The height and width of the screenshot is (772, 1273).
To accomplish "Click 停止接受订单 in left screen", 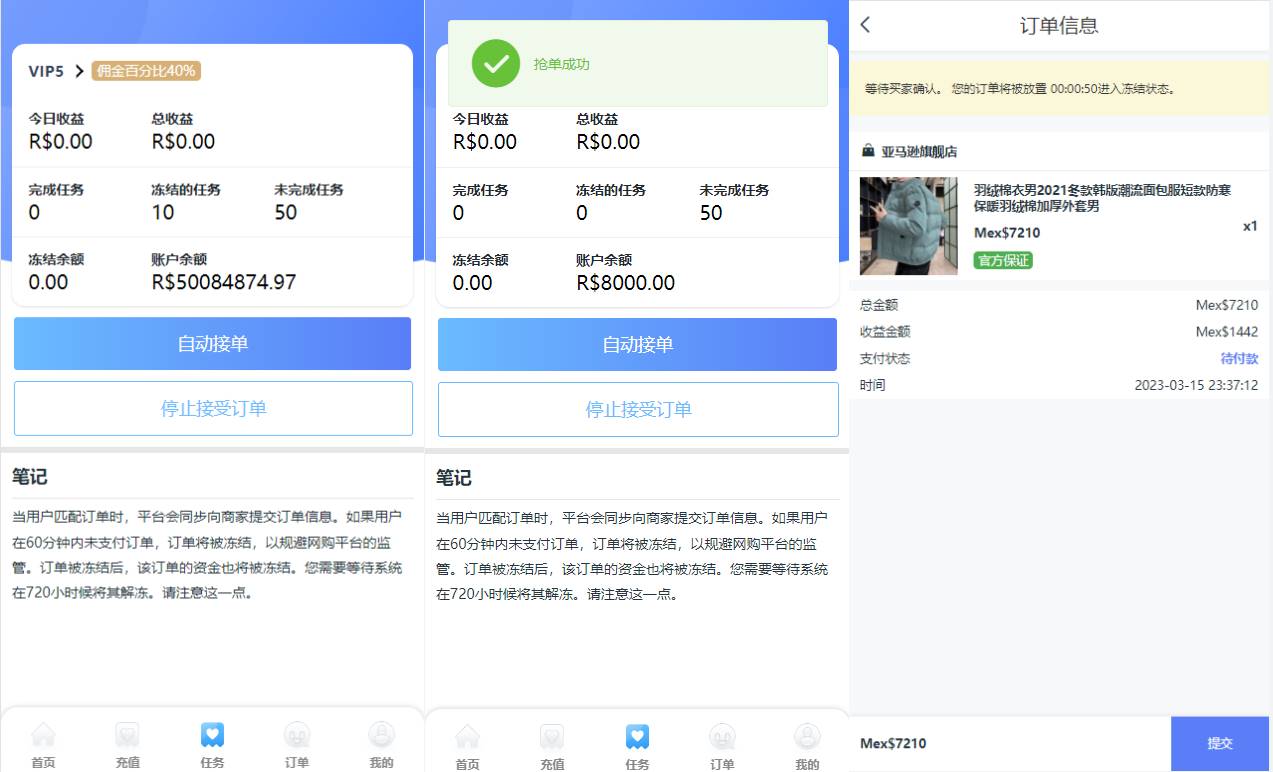I will (x=213, y=408).
